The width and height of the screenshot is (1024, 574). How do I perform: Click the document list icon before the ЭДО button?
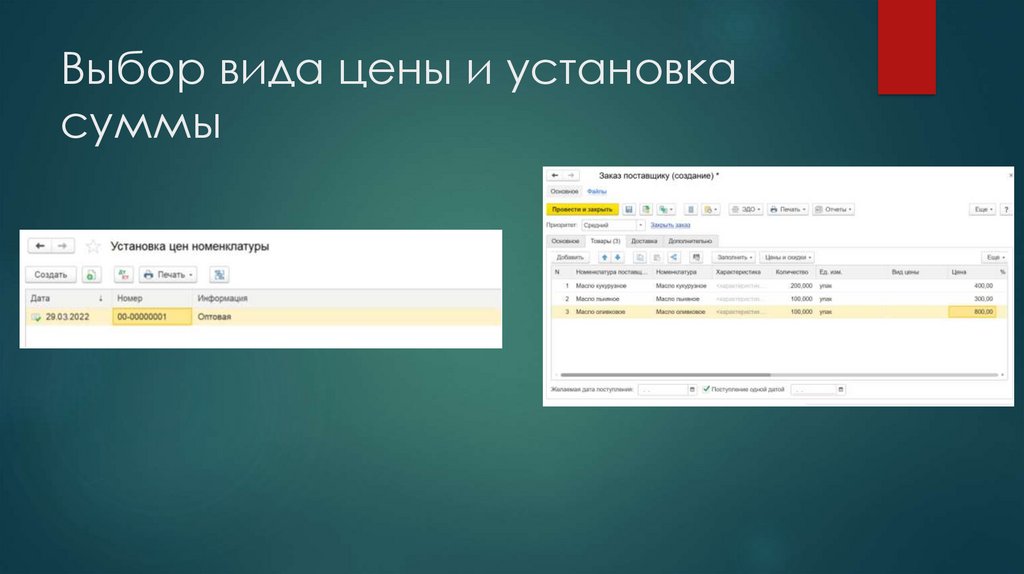[x=690, y=210]
